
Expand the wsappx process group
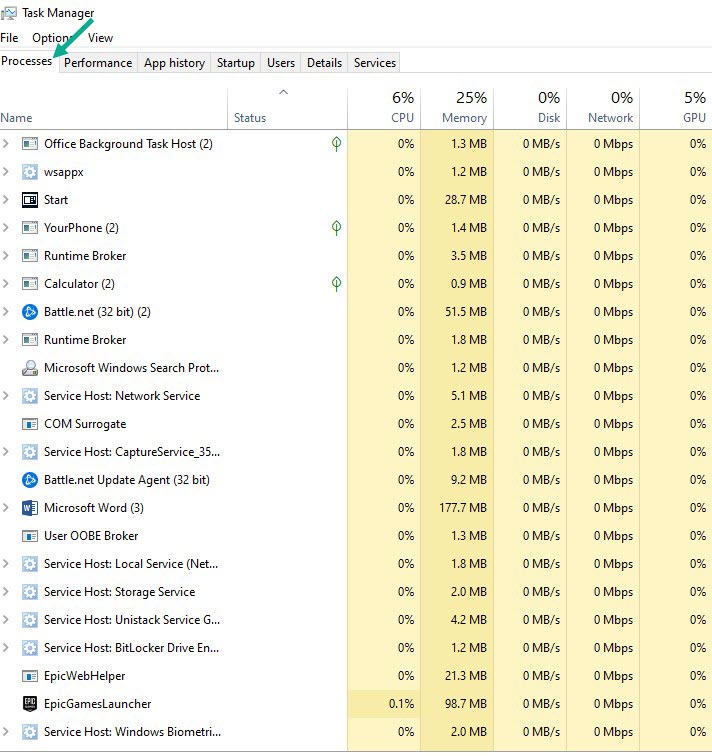click(6, 172)
